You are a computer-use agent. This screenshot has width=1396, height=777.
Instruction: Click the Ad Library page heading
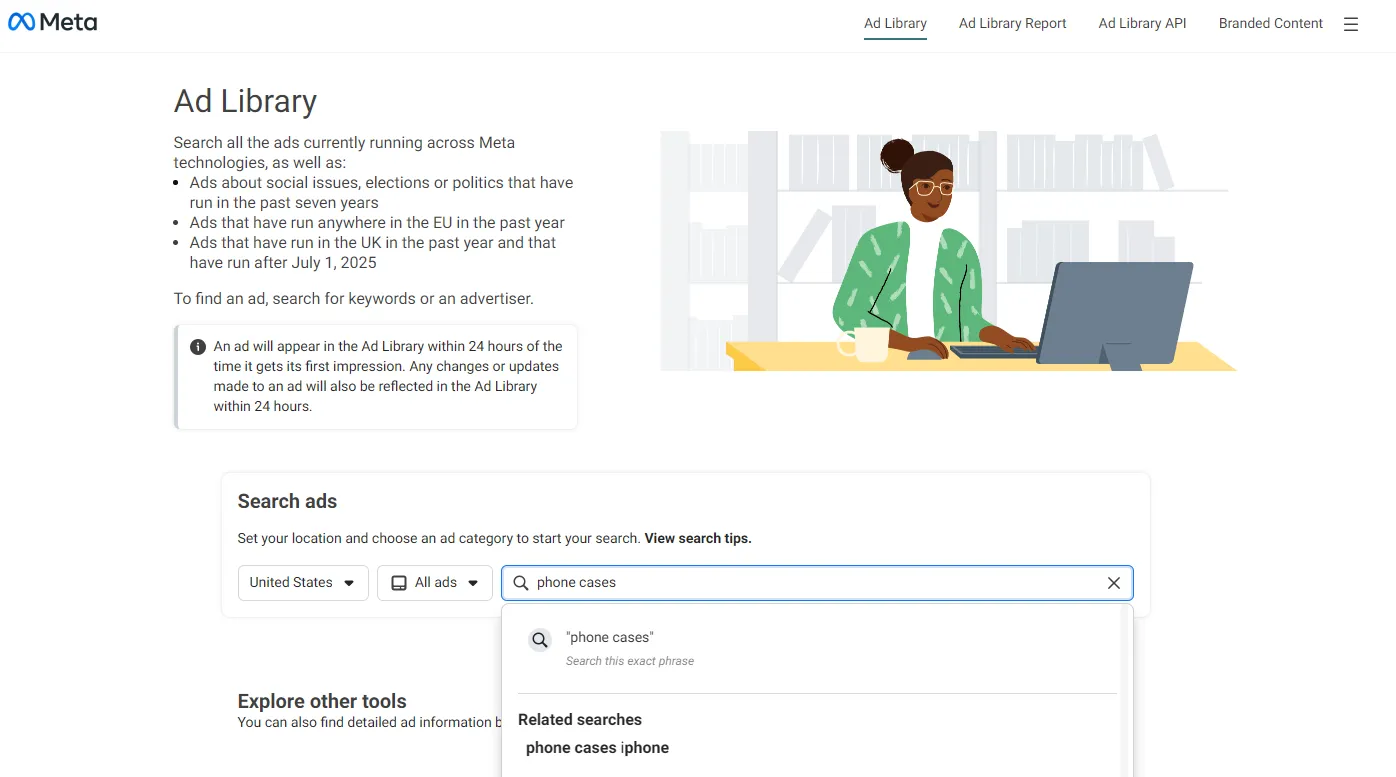(245, 101)
